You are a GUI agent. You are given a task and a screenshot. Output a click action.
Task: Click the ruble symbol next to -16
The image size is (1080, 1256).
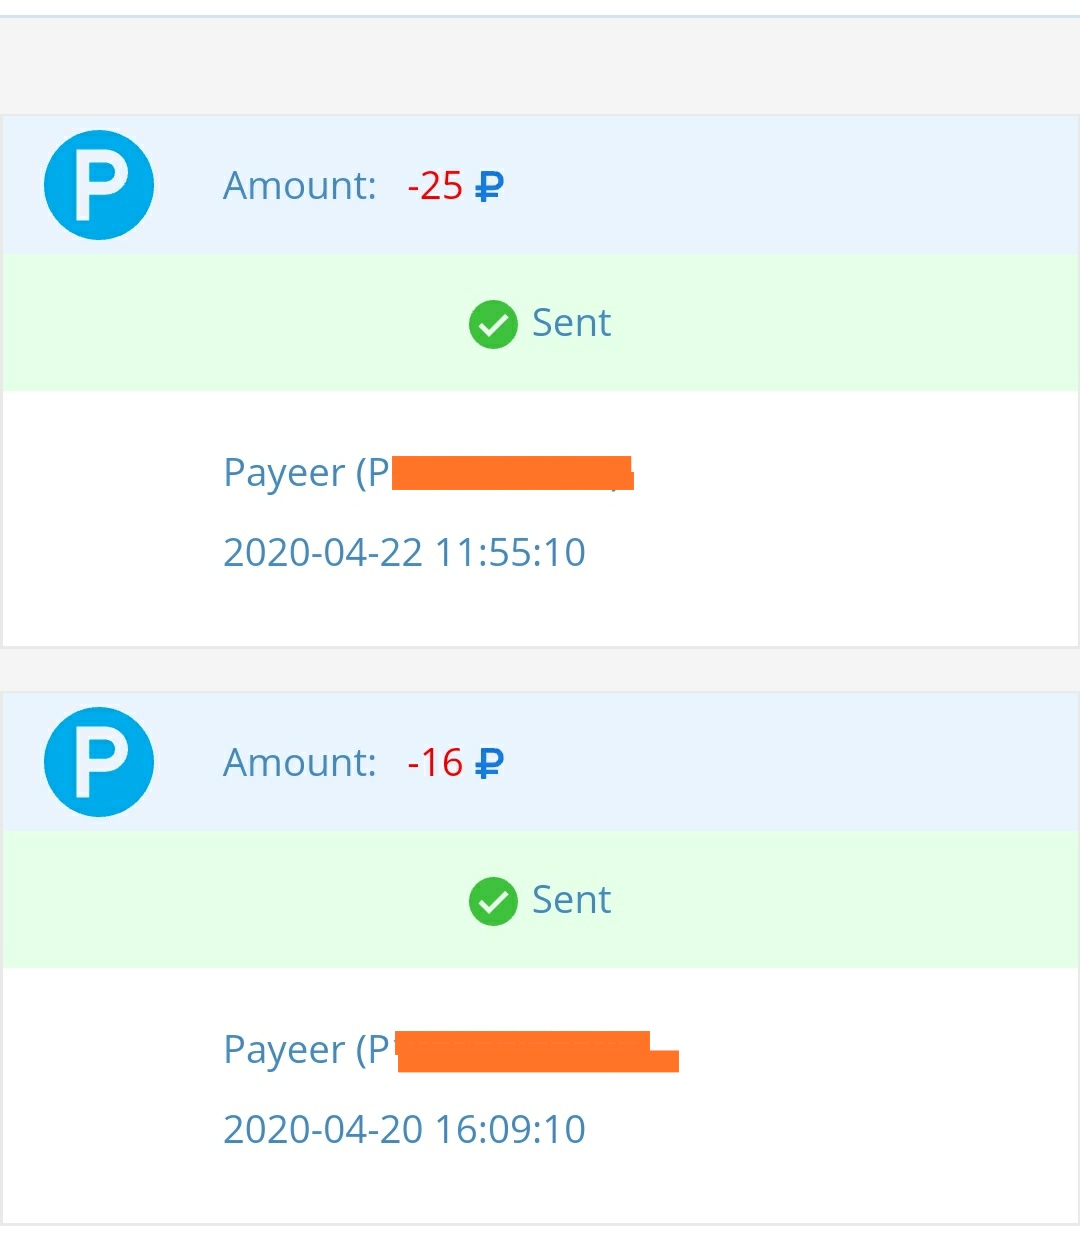pos(489,764)
